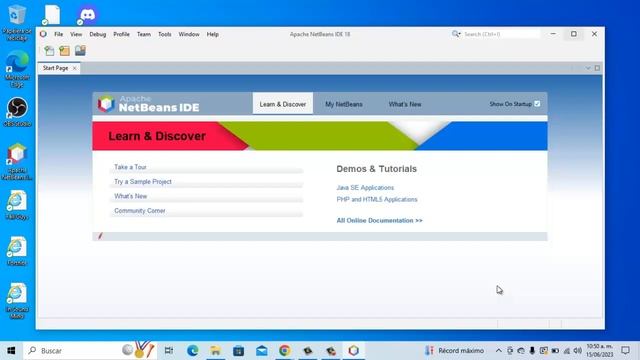Click the network icon in system tray
Viewport: 640px width, 360px height.
[567, 351]
